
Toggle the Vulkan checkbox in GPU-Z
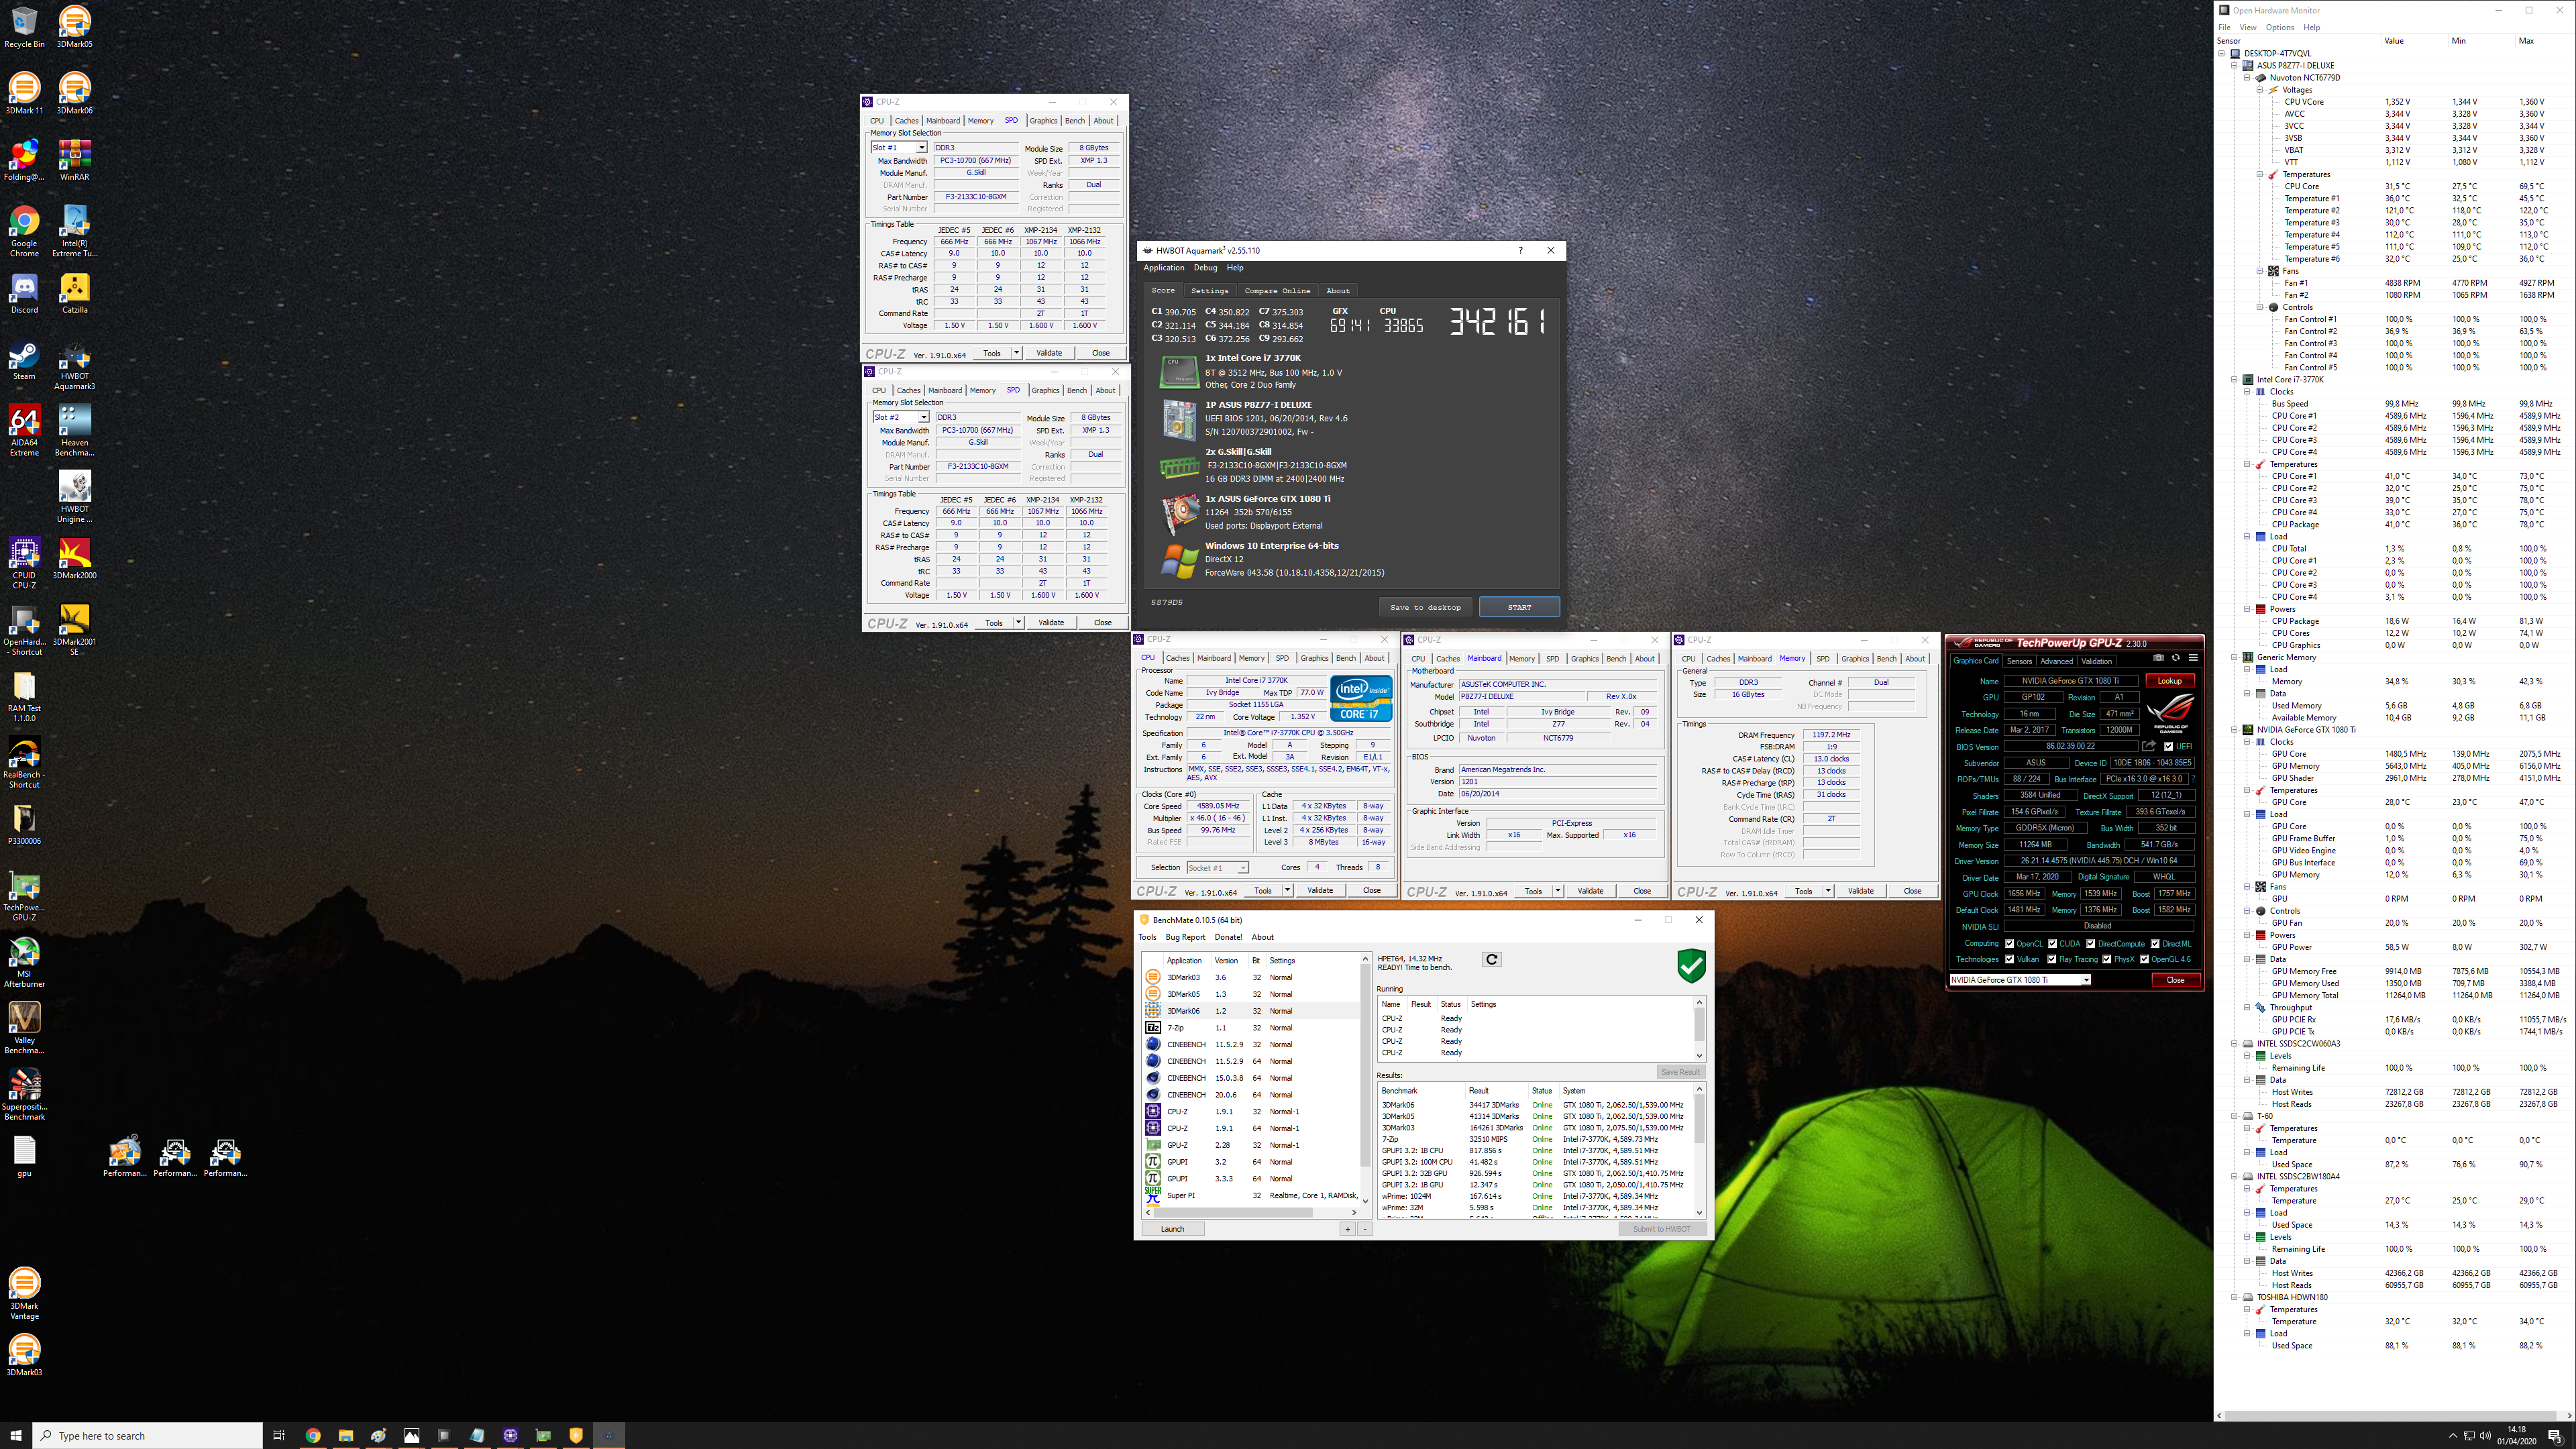click(2009, 959)
